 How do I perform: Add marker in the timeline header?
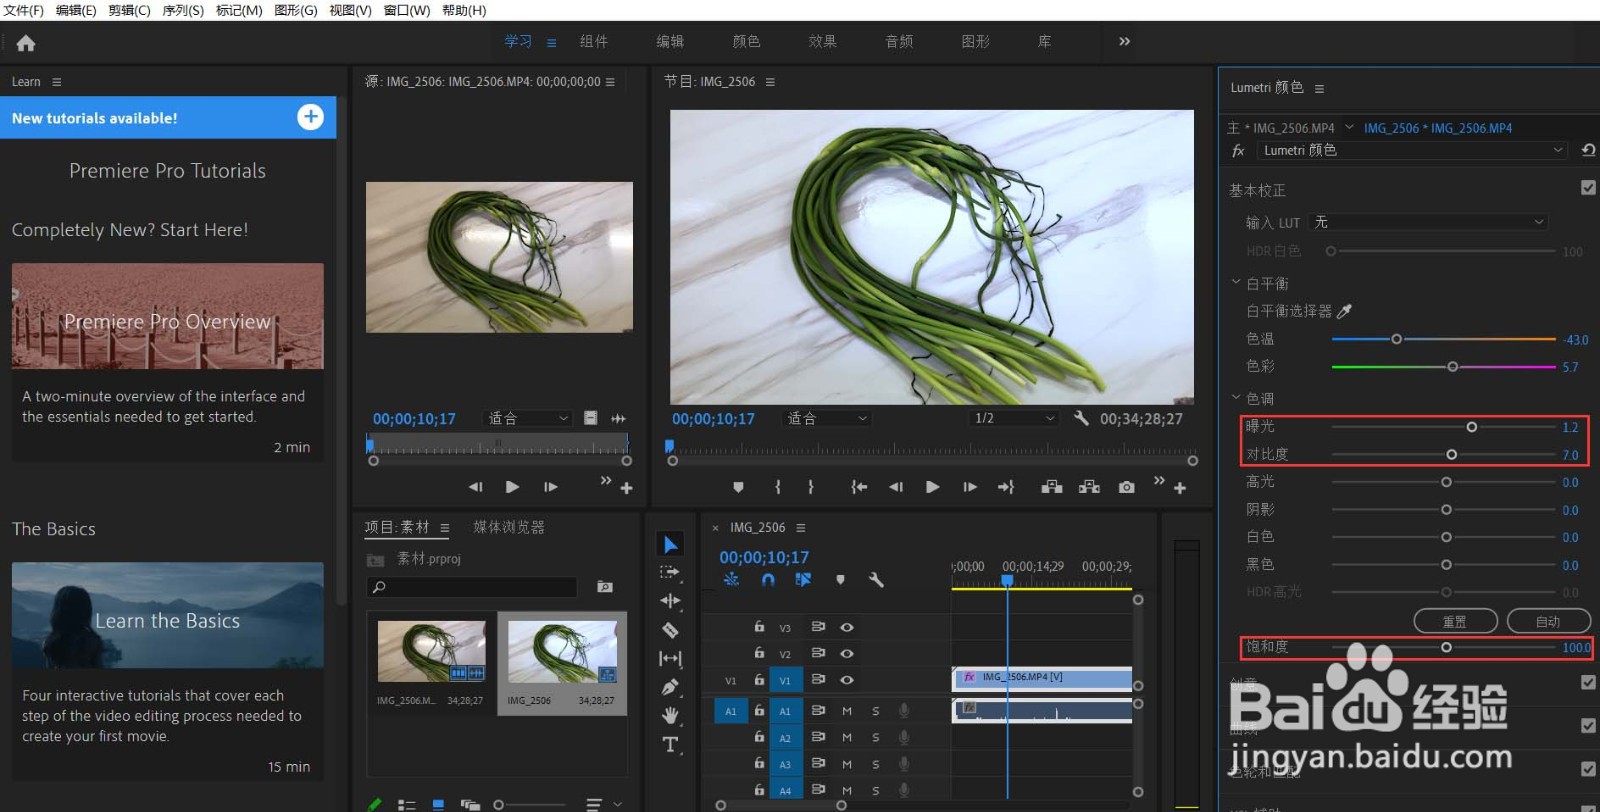click(x=840, y=579)
